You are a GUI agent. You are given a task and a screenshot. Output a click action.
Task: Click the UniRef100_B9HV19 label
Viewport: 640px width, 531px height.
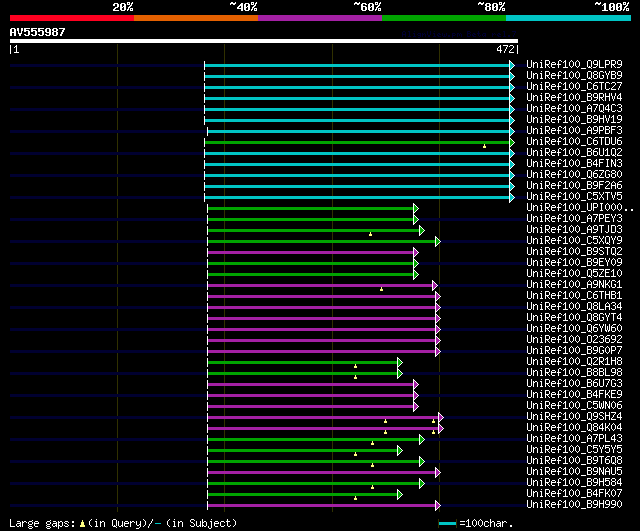pos(574,120)
